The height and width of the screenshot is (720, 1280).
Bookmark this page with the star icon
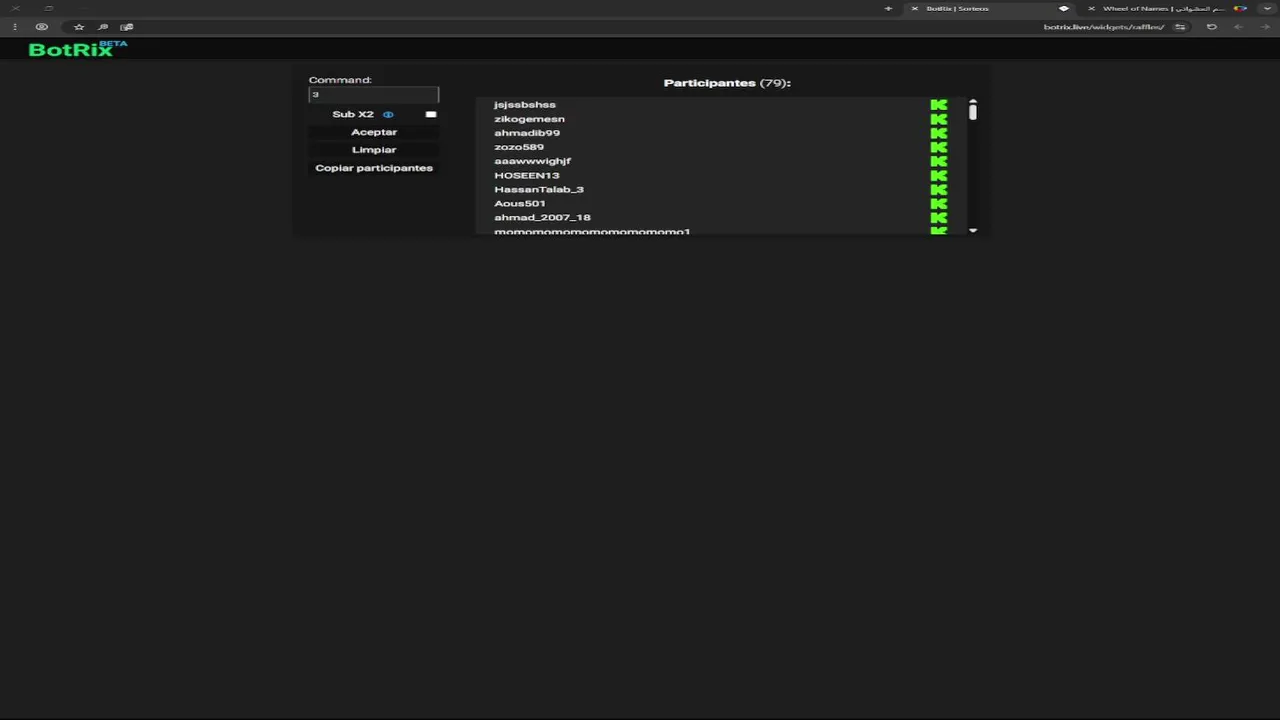point(79,27)
